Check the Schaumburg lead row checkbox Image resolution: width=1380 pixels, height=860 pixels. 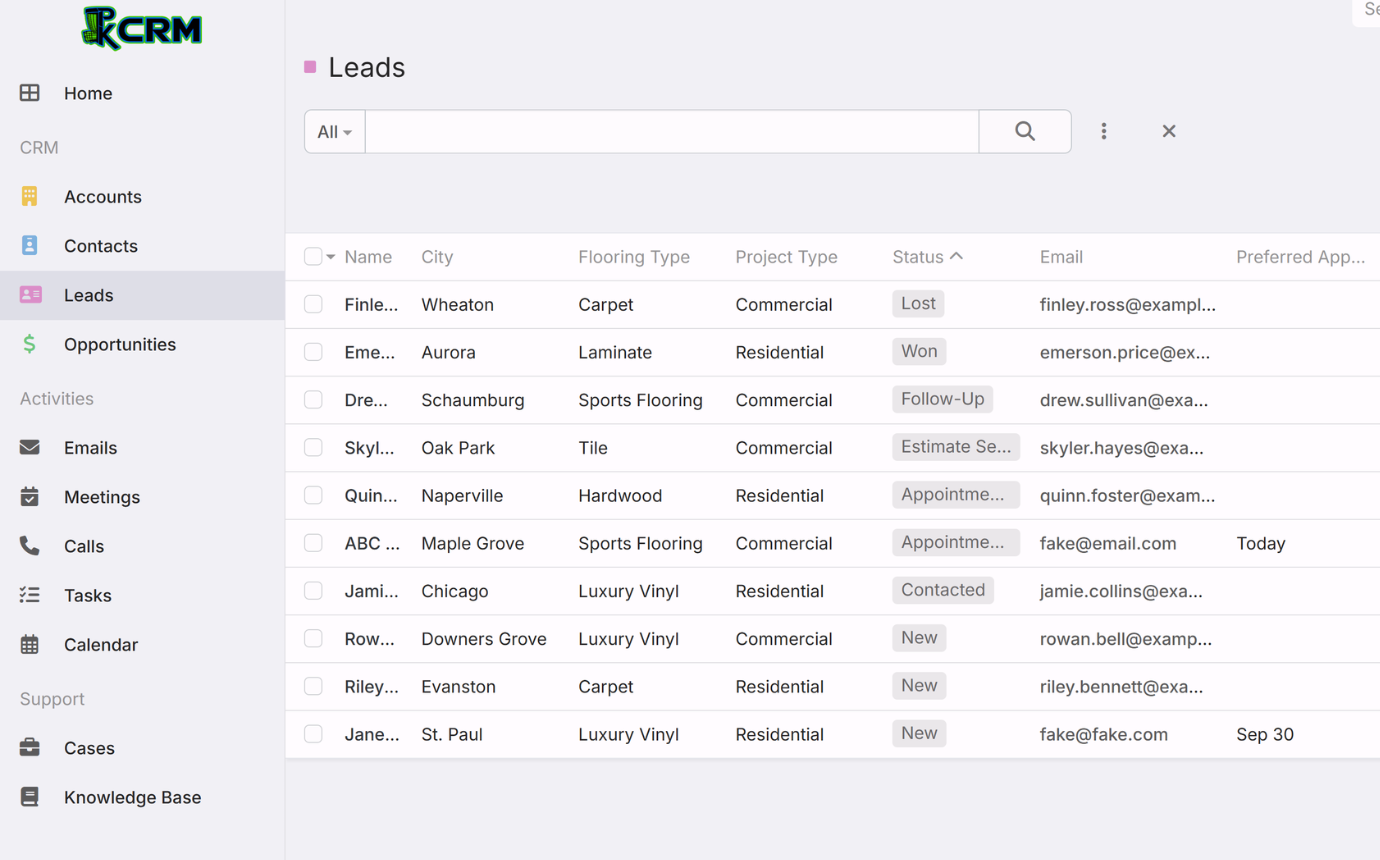click(313, 400)
